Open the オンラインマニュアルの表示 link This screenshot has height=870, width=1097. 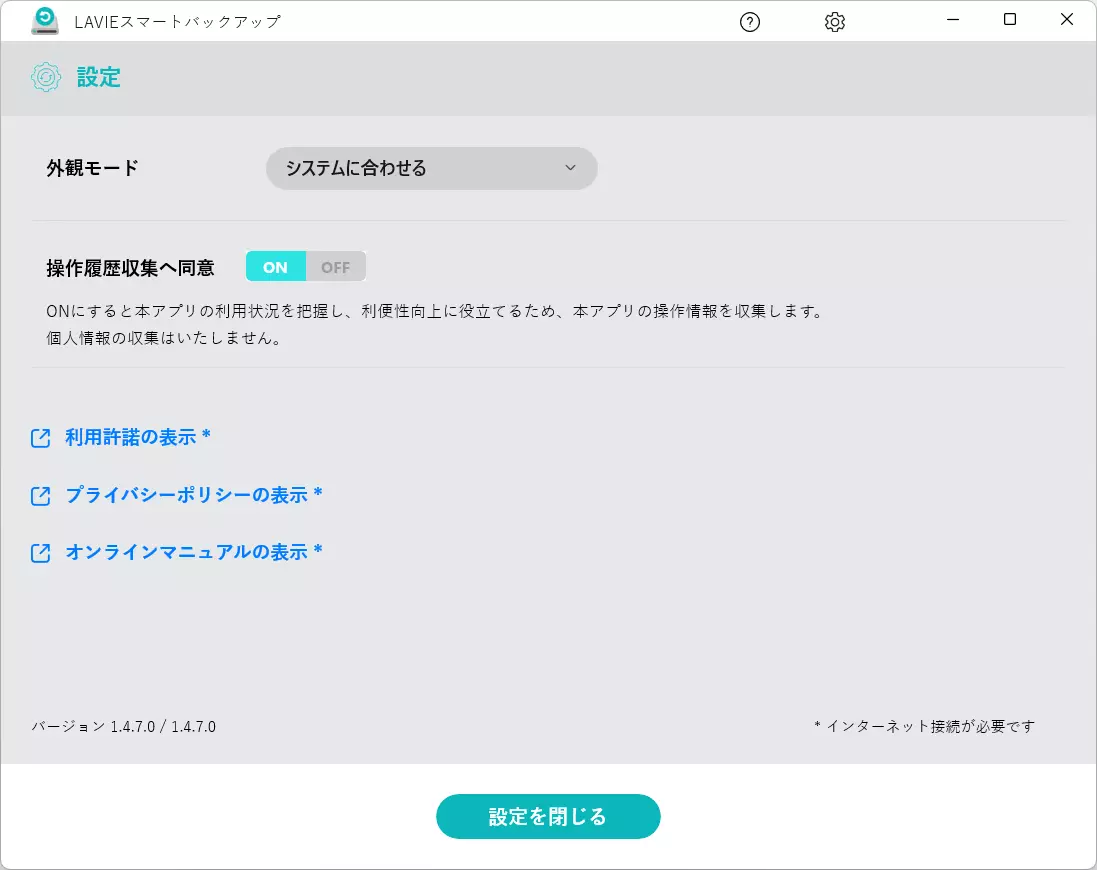click(194, 552)
